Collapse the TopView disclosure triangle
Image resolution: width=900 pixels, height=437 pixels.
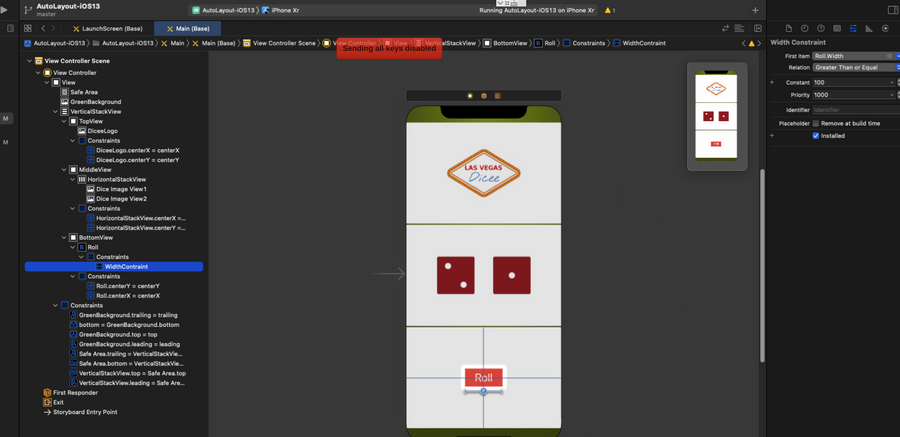(65, 121)
